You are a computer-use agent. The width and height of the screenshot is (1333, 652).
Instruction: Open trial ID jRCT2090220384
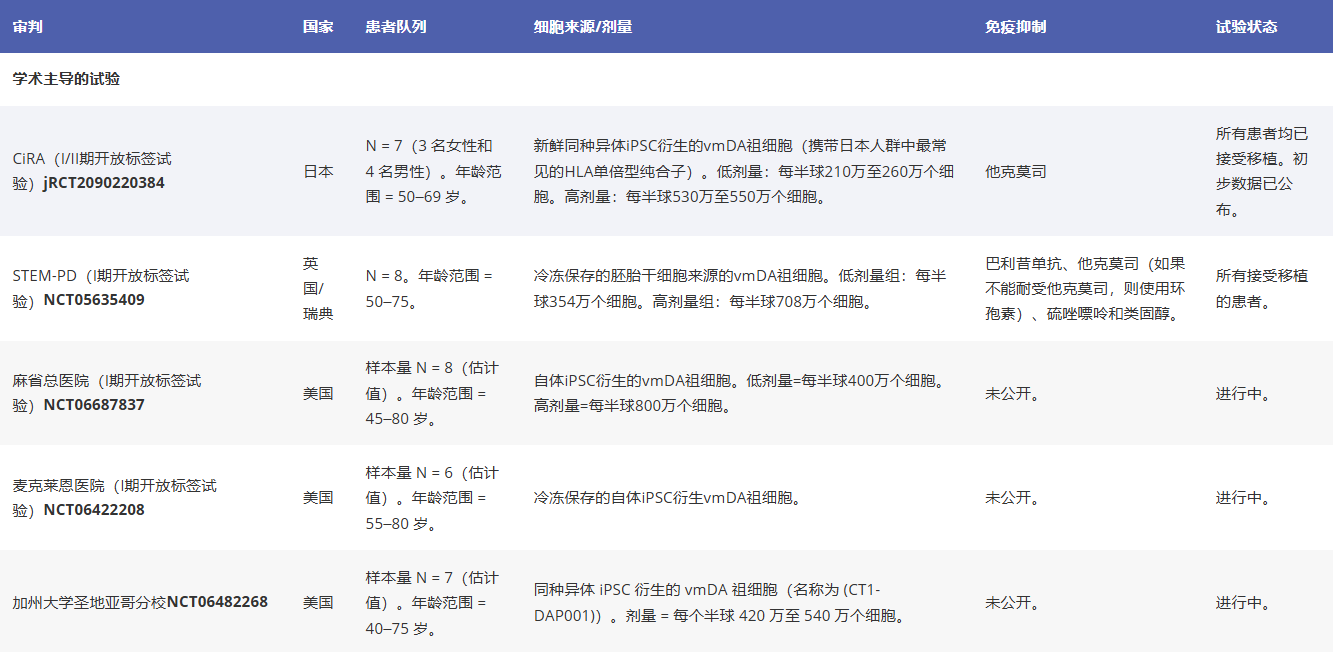point(104,184)
